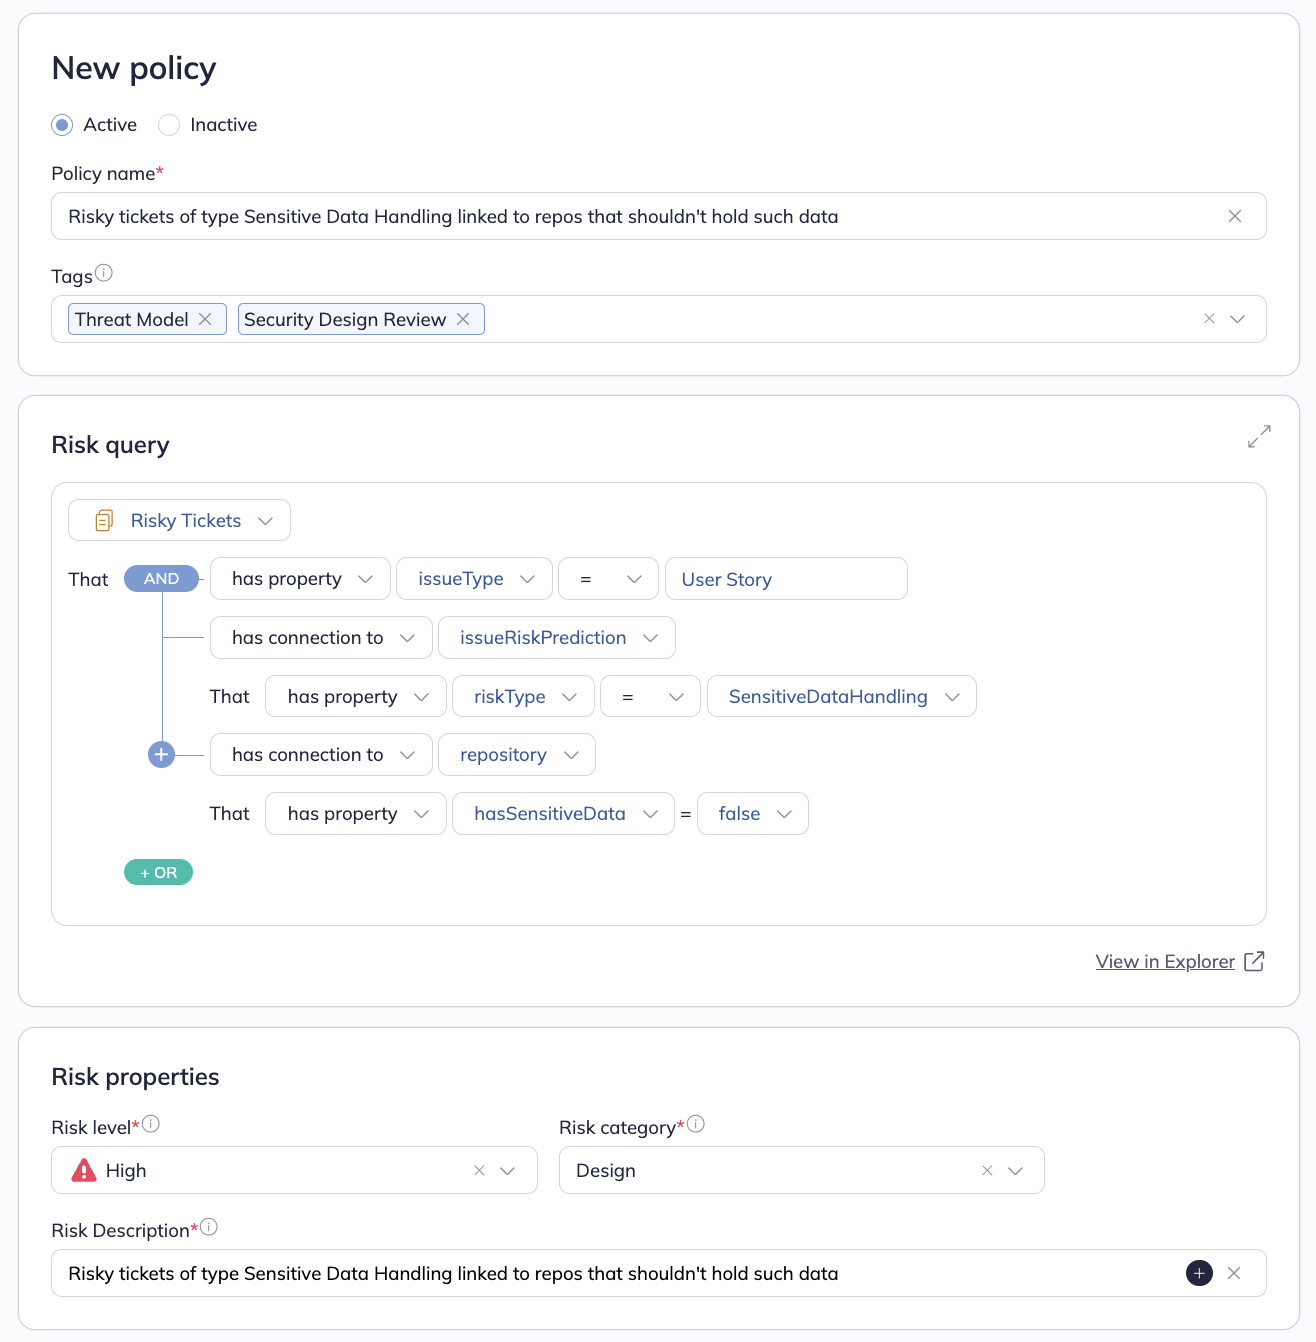Expand the Risk category Design dropdown

[x=1016, y=1170]
